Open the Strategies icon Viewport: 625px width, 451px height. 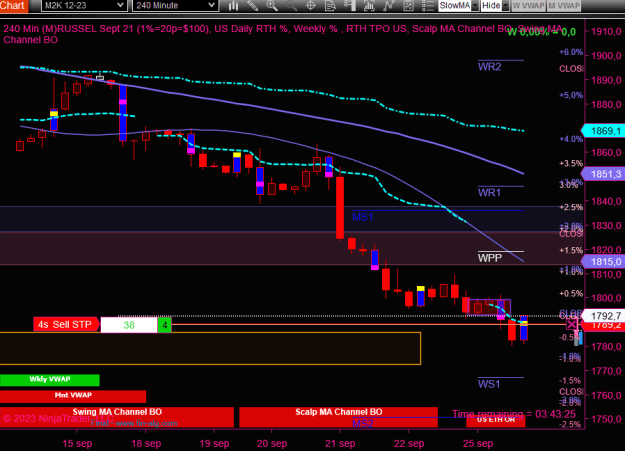click(408, 6)
